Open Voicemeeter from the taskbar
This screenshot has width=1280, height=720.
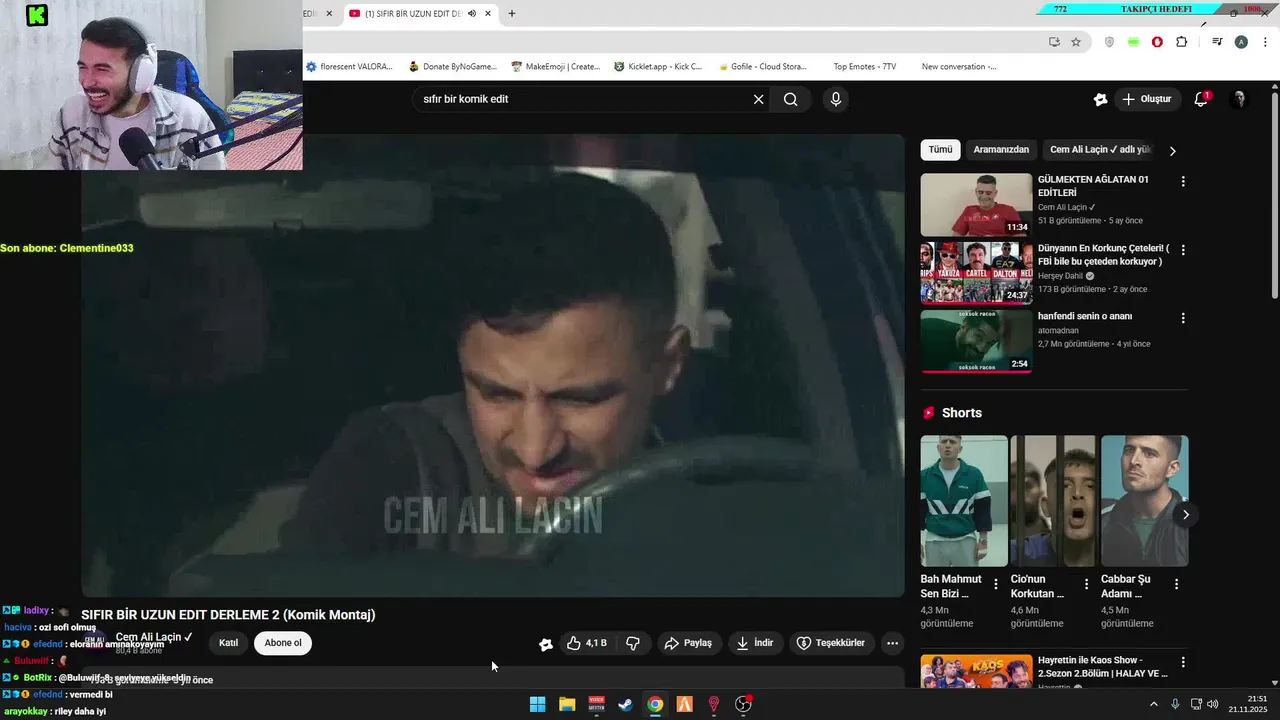point(596,704)
